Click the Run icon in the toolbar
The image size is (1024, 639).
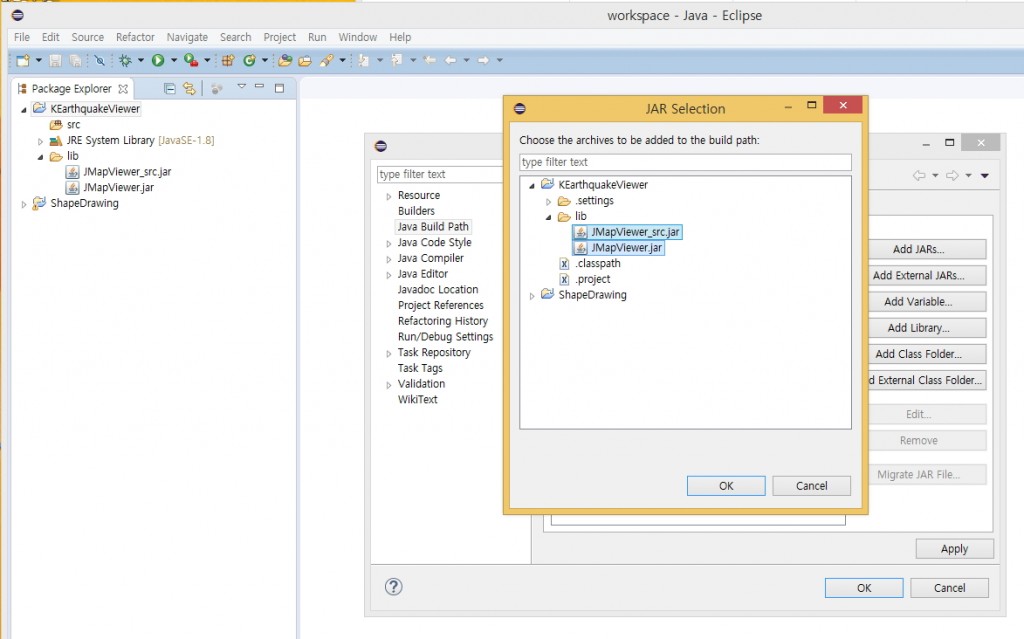[157, 59]
